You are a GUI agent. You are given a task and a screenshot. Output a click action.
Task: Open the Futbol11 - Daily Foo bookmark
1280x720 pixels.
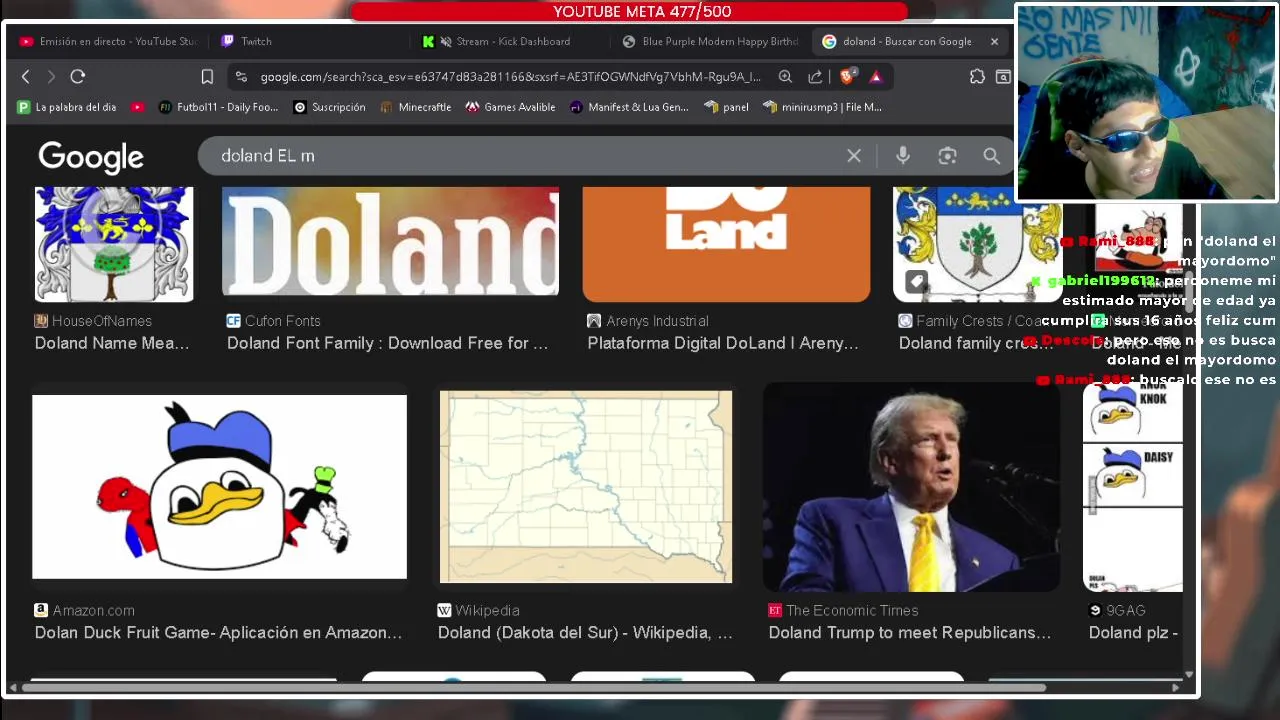[219, 107]
